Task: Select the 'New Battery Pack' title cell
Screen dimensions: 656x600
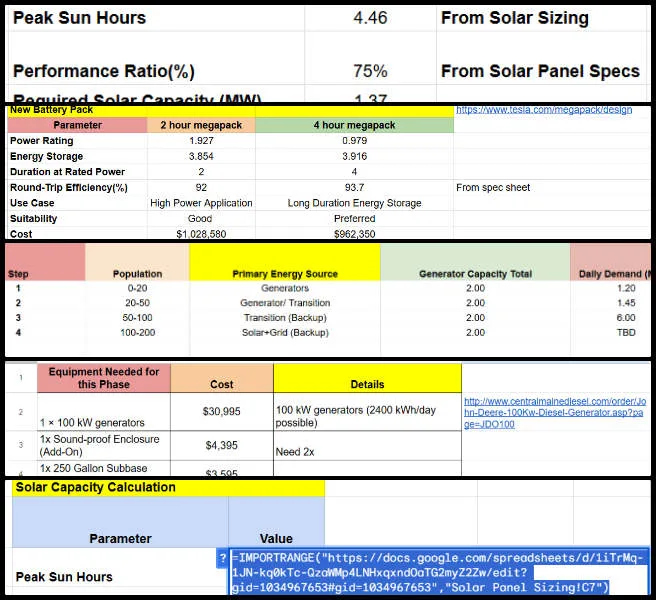Action: (x=77, y=110)
